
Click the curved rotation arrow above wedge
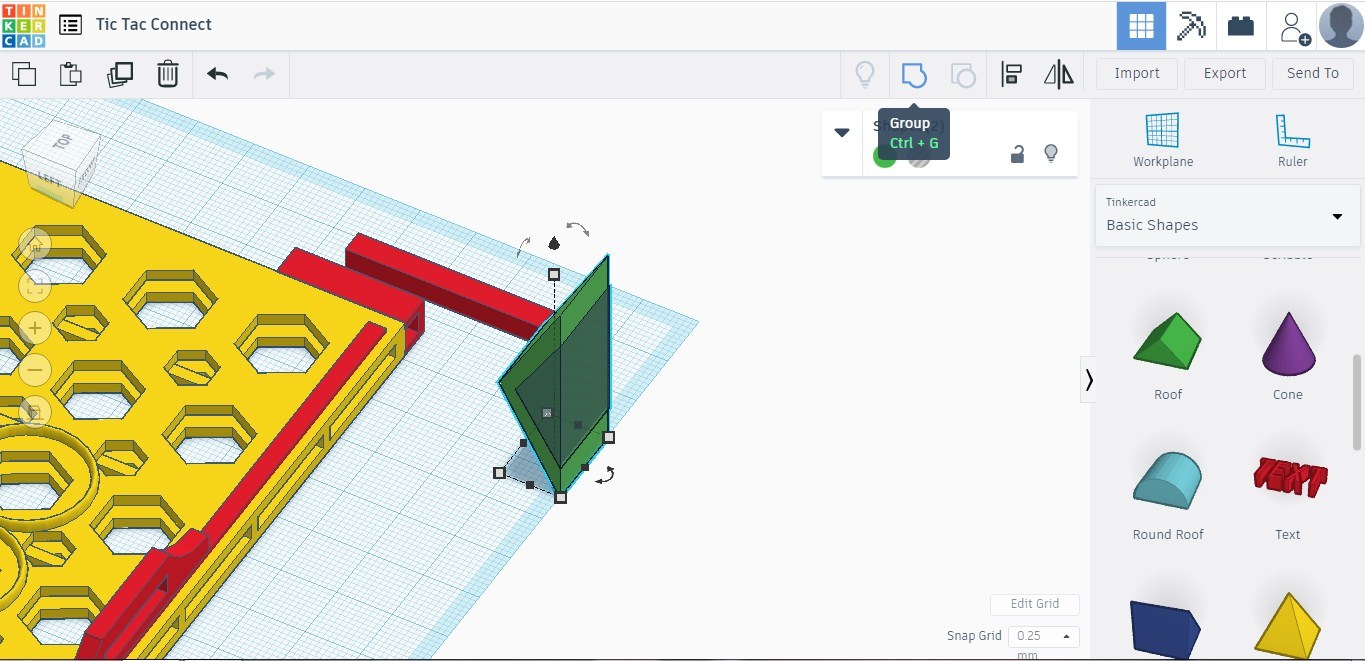[578, 229]
